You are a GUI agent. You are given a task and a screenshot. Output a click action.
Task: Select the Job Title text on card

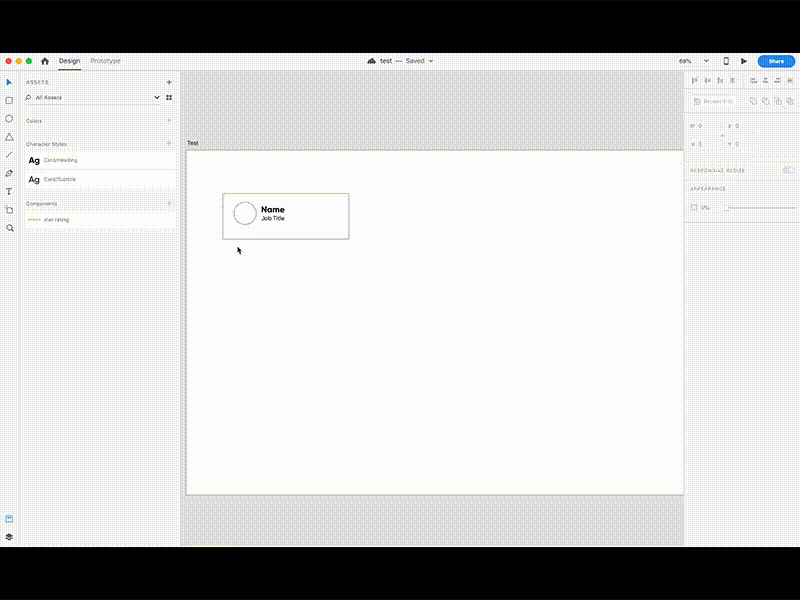[273, 218]
